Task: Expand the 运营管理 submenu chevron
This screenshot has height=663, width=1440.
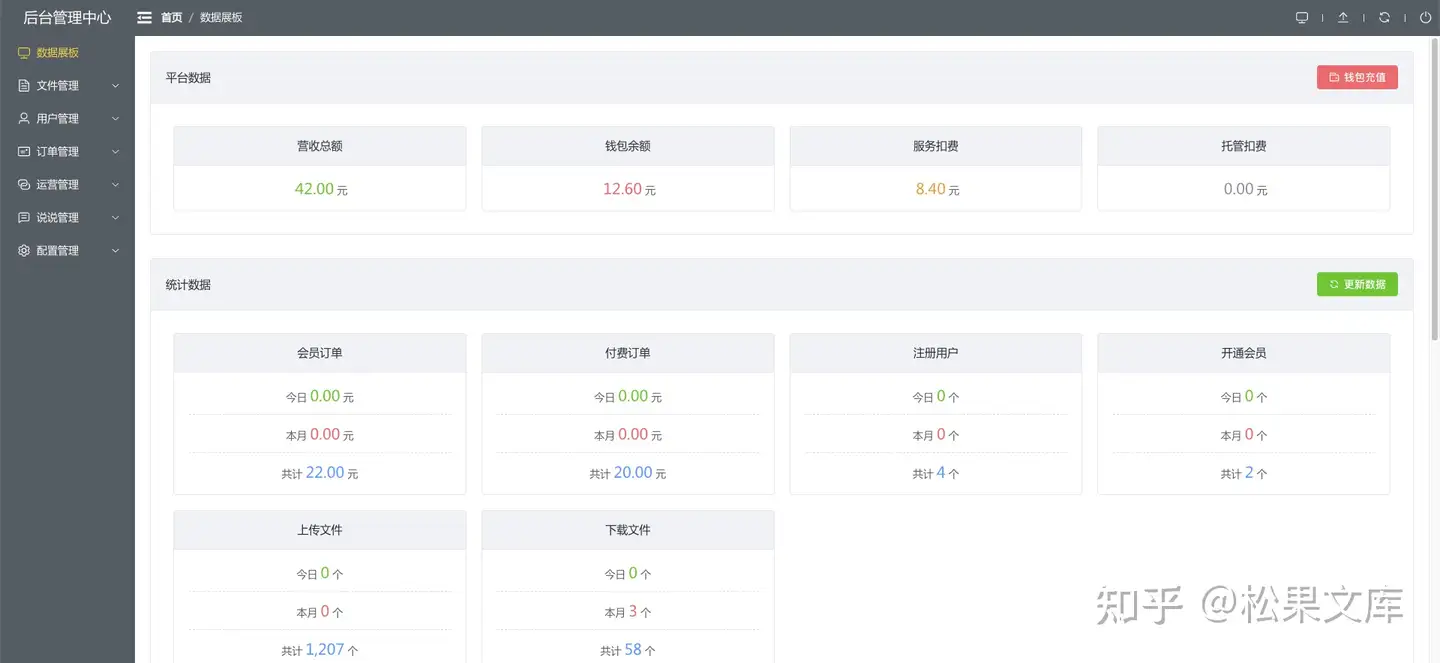Action: tap(115, 185)
